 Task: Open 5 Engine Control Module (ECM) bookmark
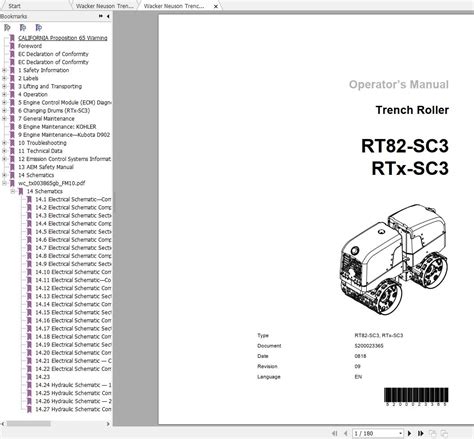65,102
